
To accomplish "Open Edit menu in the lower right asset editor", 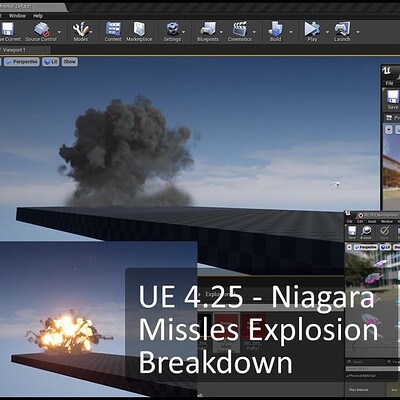I will (360, 221).
